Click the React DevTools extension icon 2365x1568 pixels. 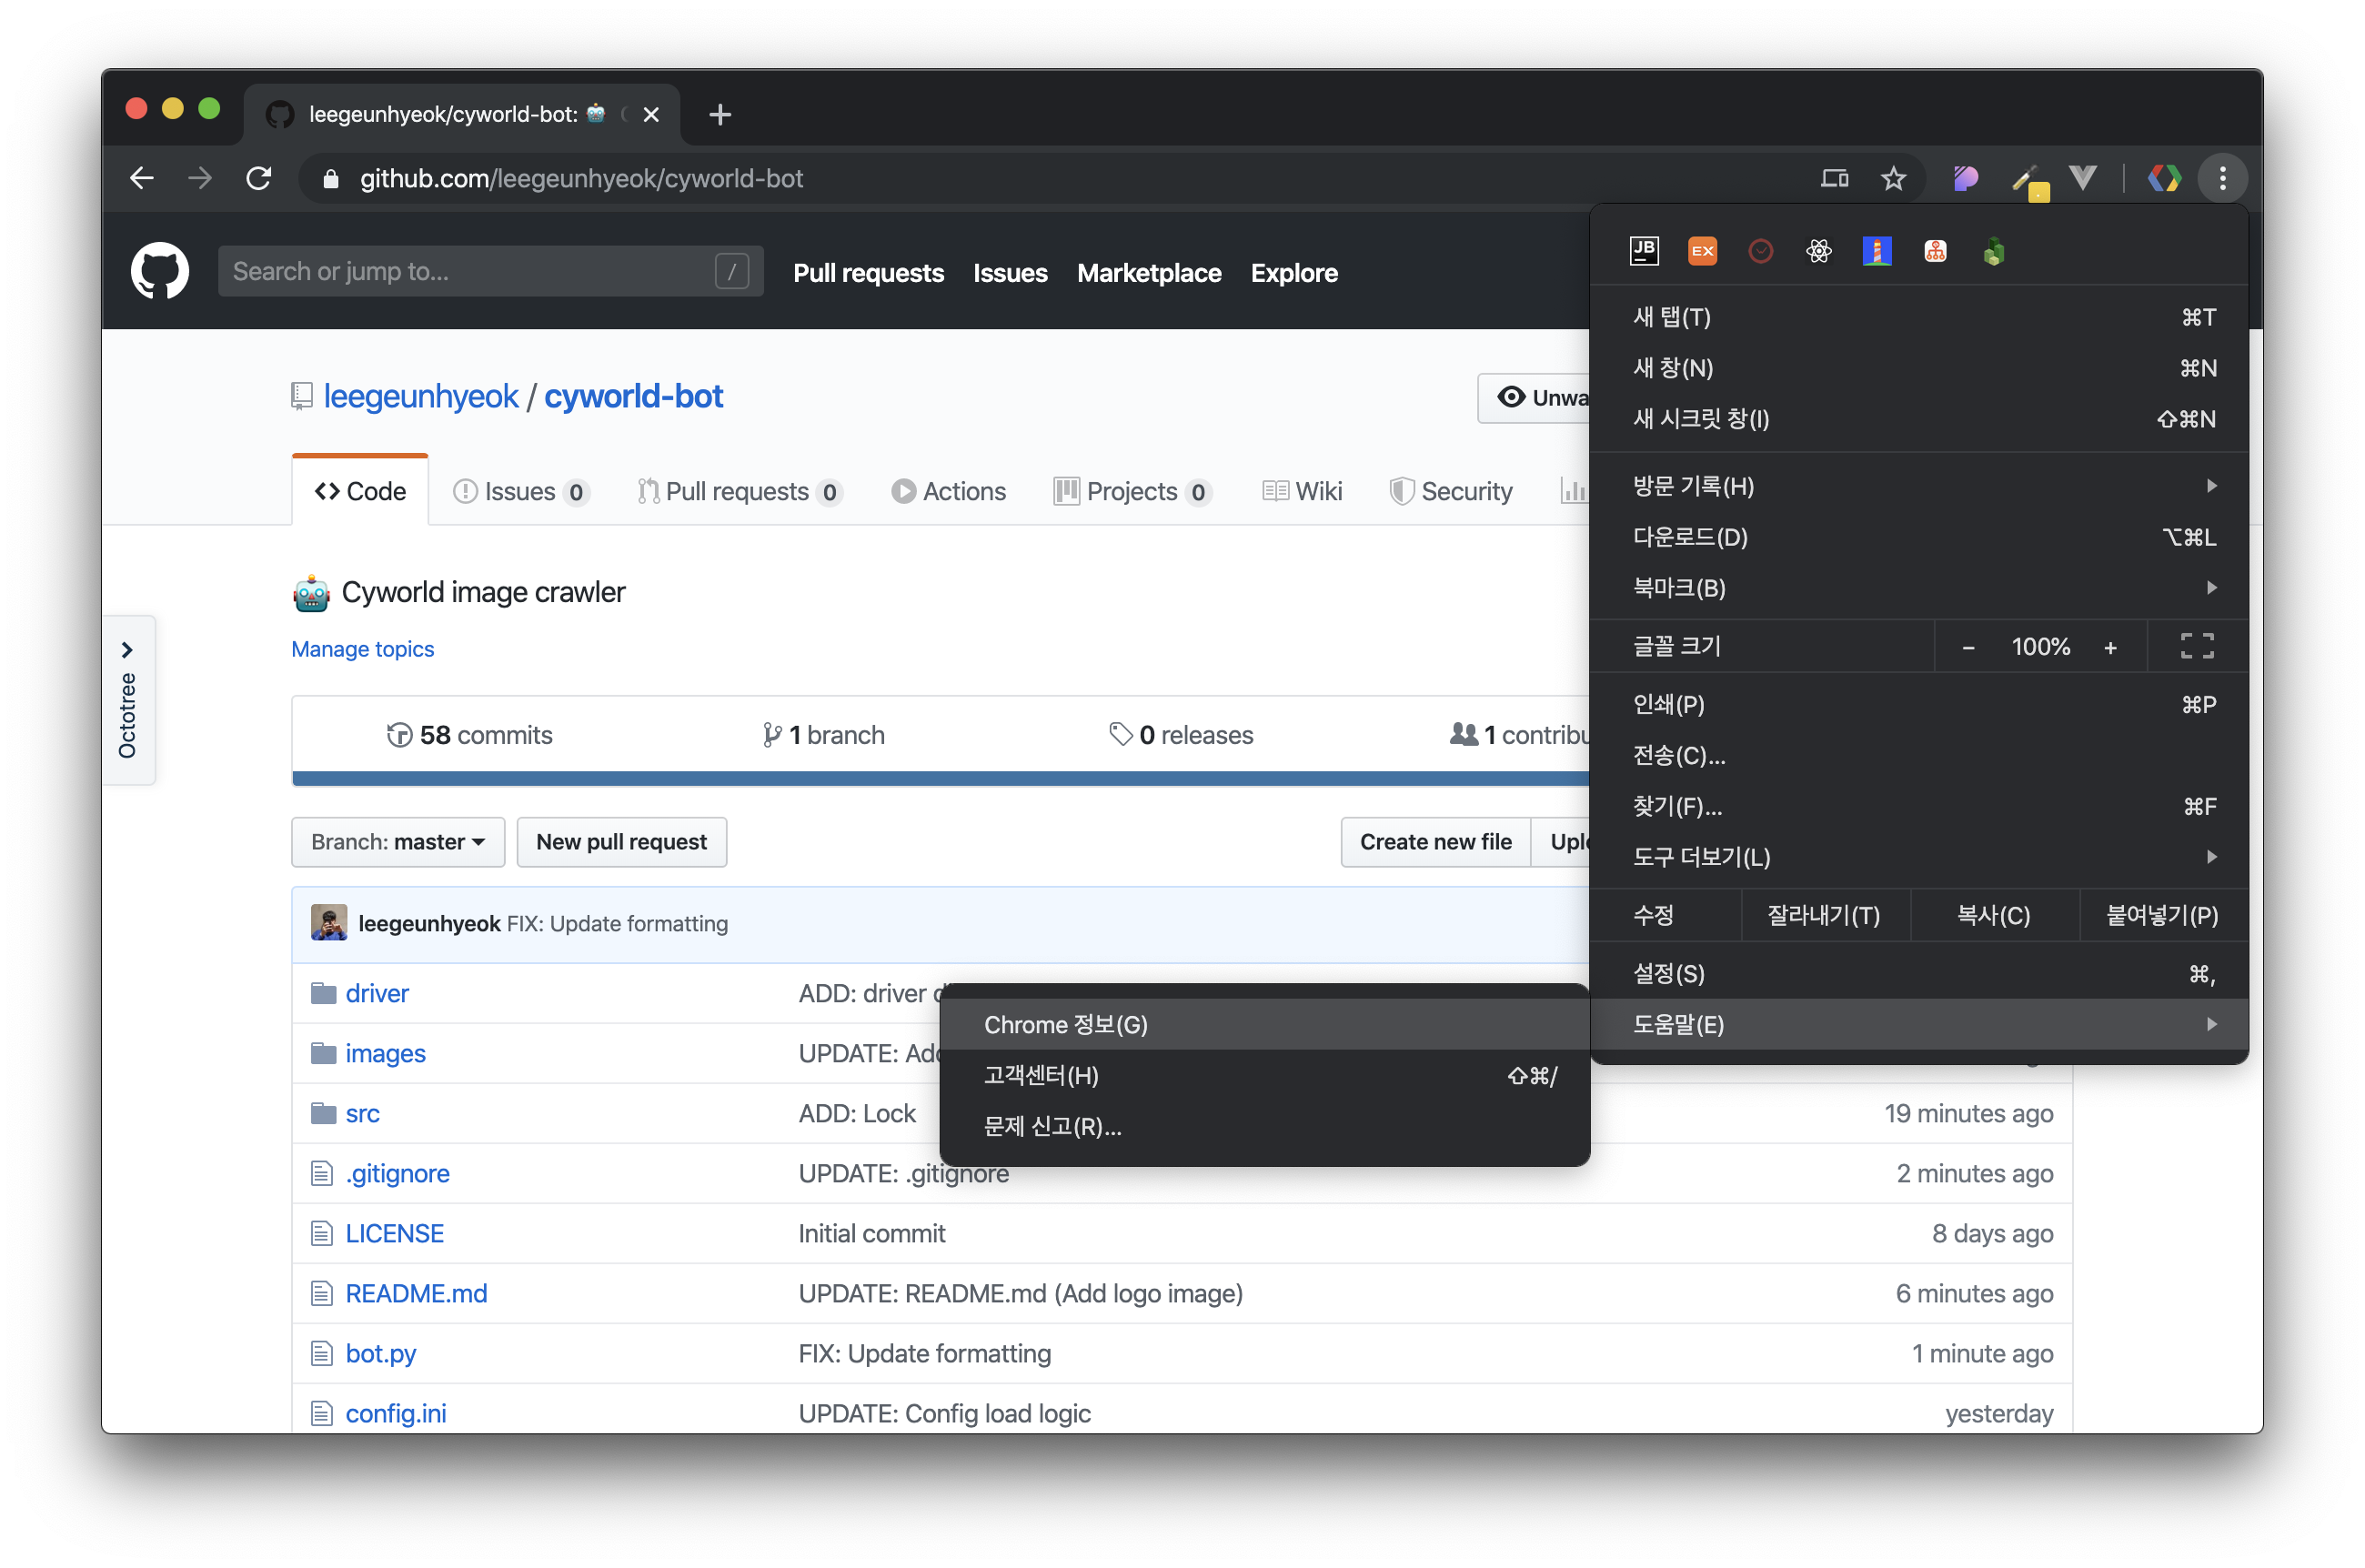point(1818,251)
